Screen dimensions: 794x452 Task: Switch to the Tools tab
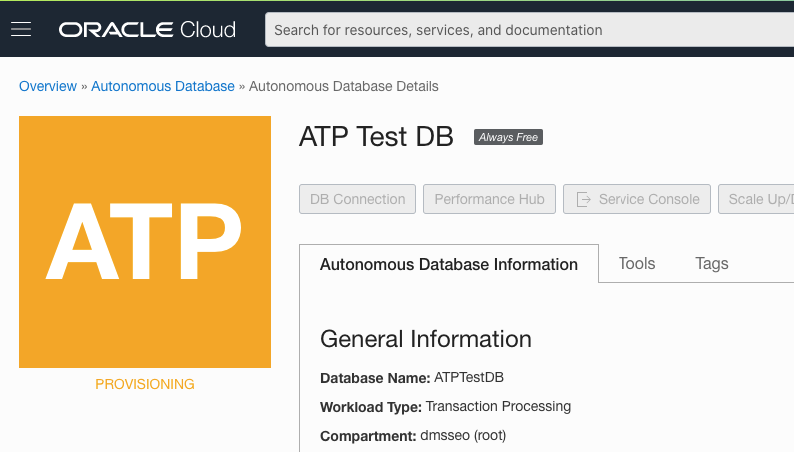point(637,264)
